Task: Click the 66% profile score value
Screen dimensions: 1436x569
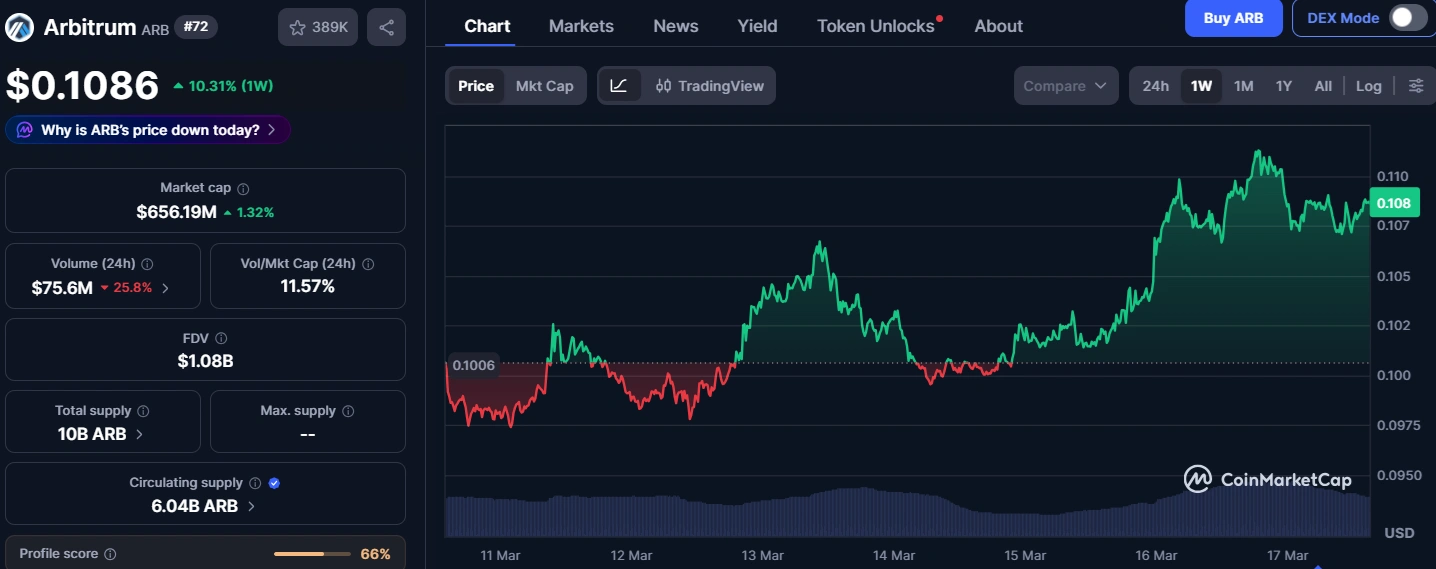Action: click(x=375, y=554)
